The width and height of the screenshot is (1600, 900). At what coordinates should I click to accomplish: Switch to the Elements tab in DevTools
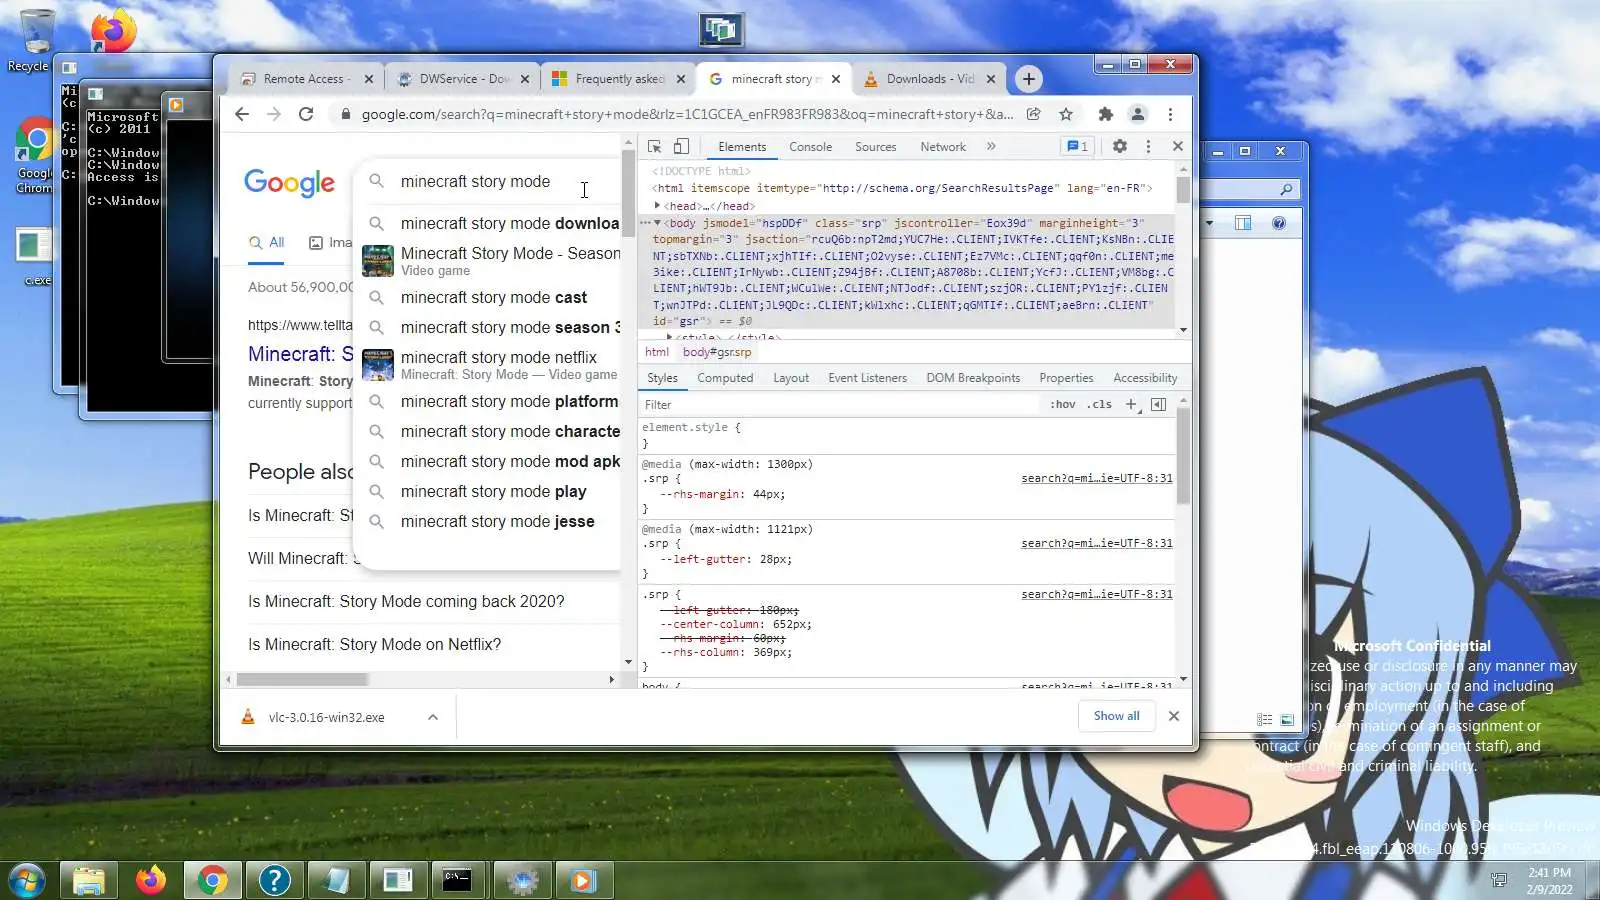click(x=742, y=147)
